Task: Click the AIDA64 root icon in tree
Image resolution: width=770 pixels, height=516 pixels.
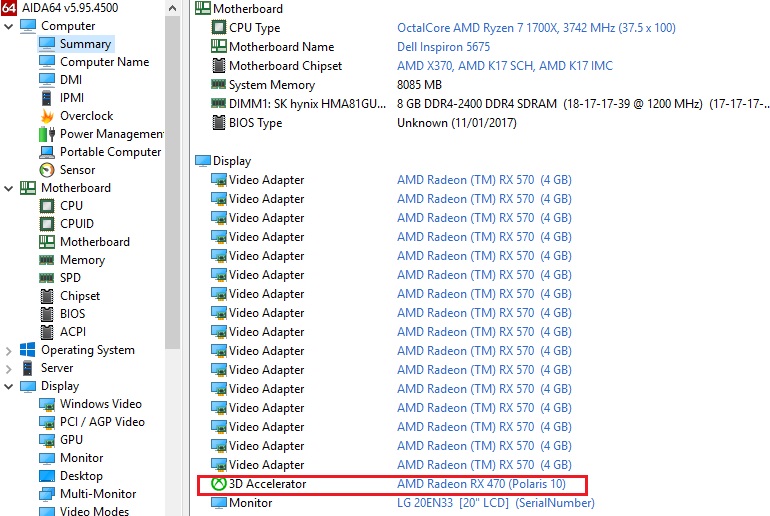Action: tap(8, 7)
